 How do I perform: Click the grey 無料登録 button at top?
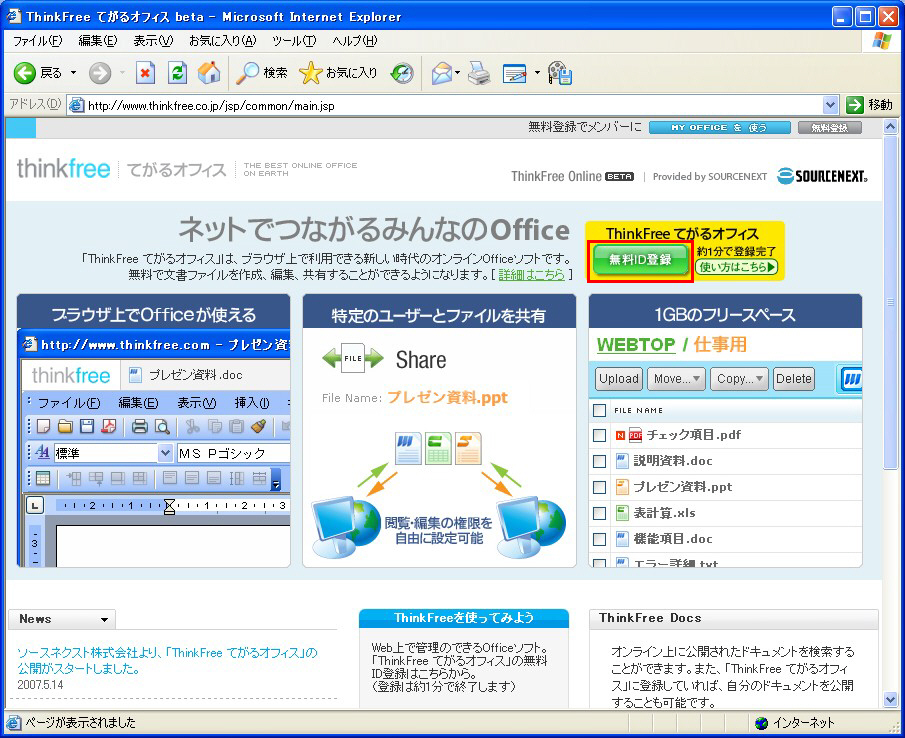click(829, 128)
